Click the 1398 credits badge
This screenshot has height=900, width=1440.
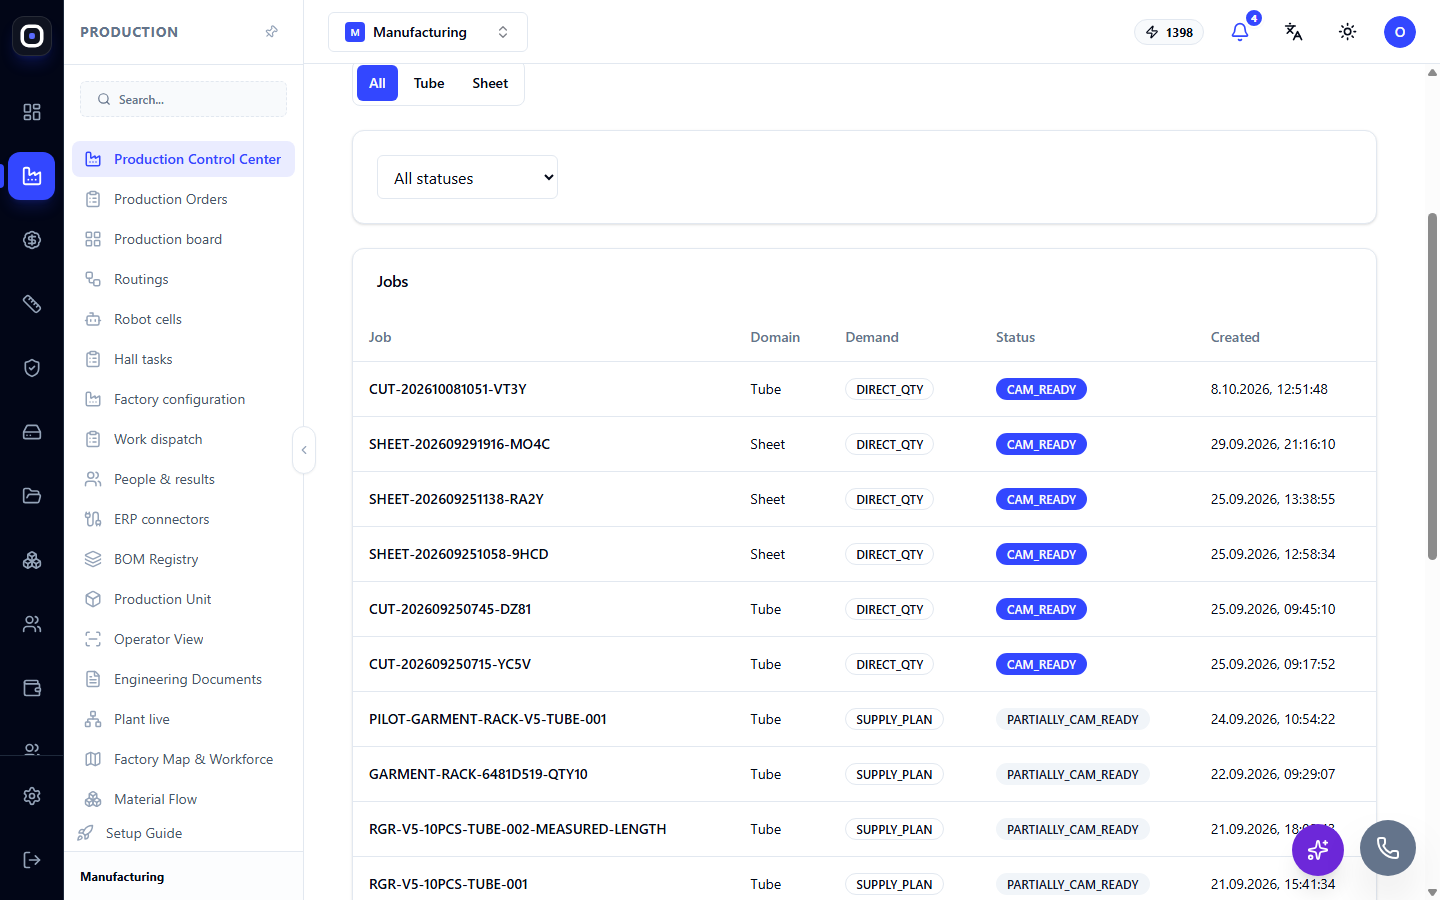pyautogui.click(x=1169, y=32)
